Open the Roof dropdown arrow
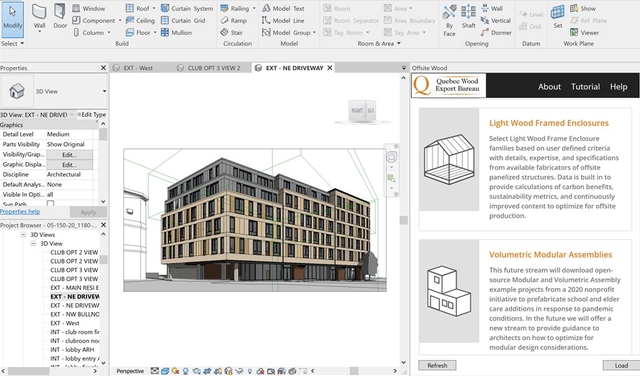Screen dimensions: 640x376 tap(154, 8)
